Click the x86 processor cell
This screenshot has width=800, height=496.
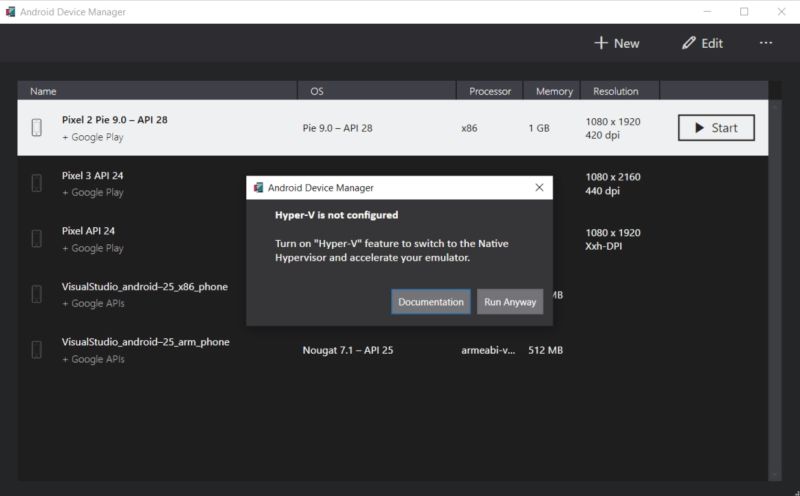pos(469,128)
